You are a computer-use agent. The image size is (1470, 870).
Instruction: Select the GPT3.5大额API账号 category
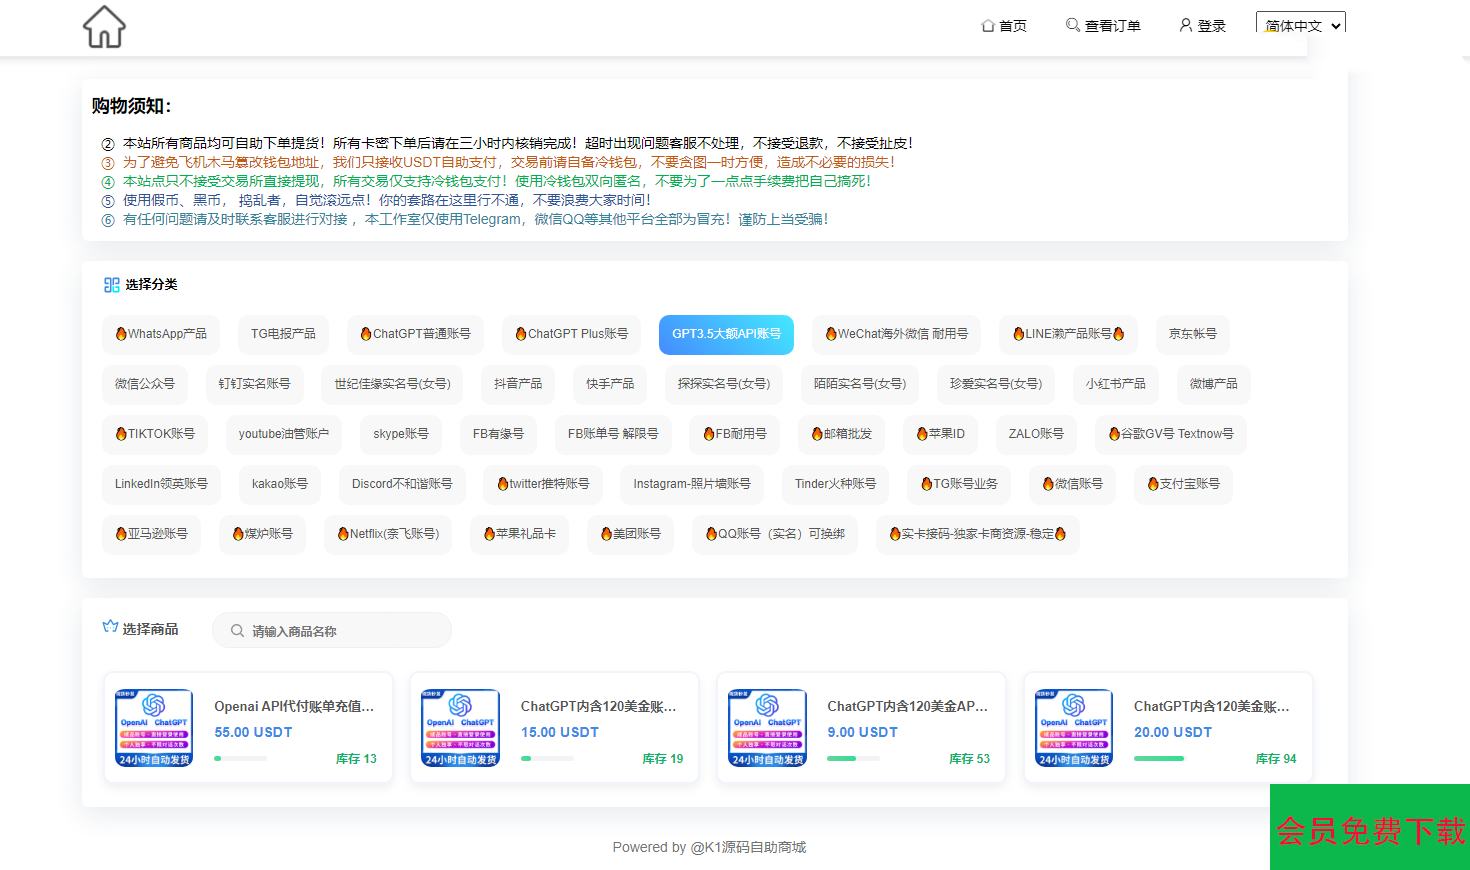[726, 334]
